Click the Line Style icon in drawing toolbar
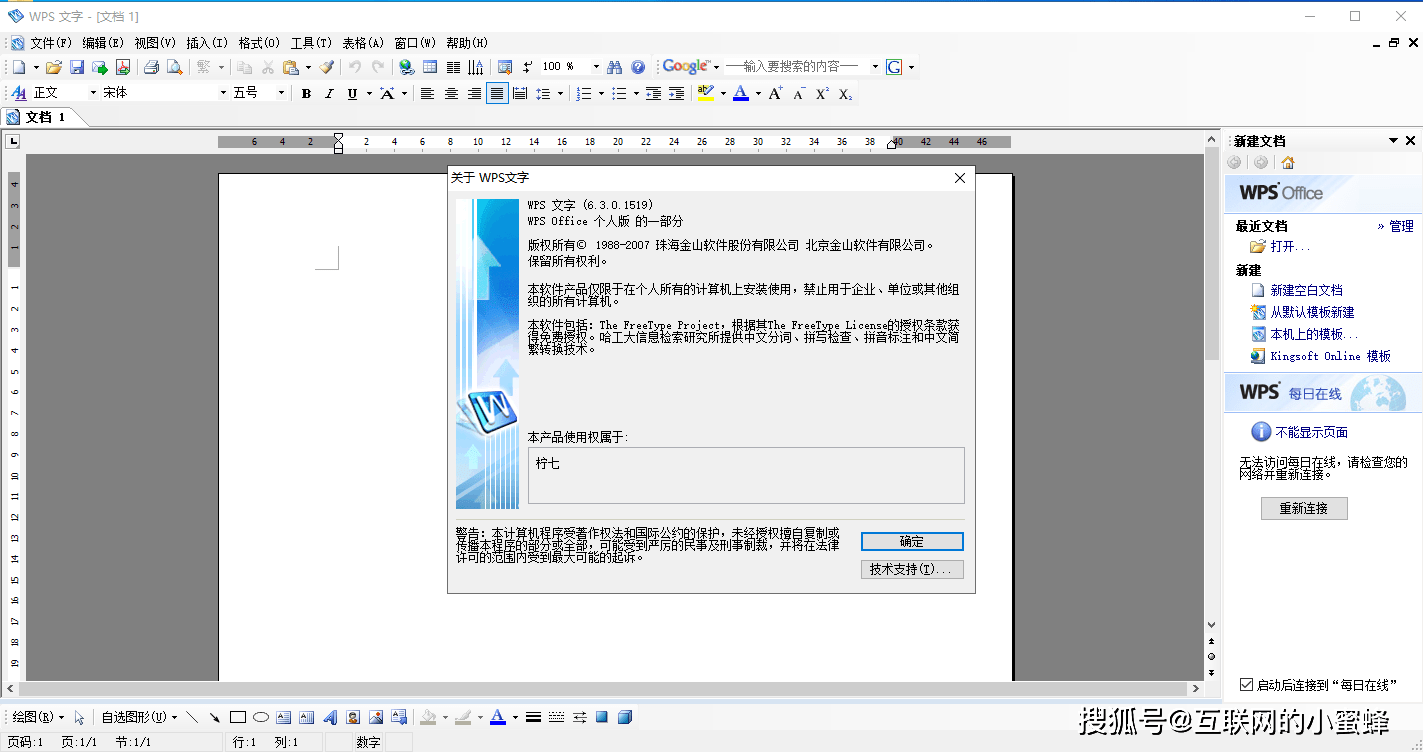This screenshot has height=752, width=1423. pos(533,717)
